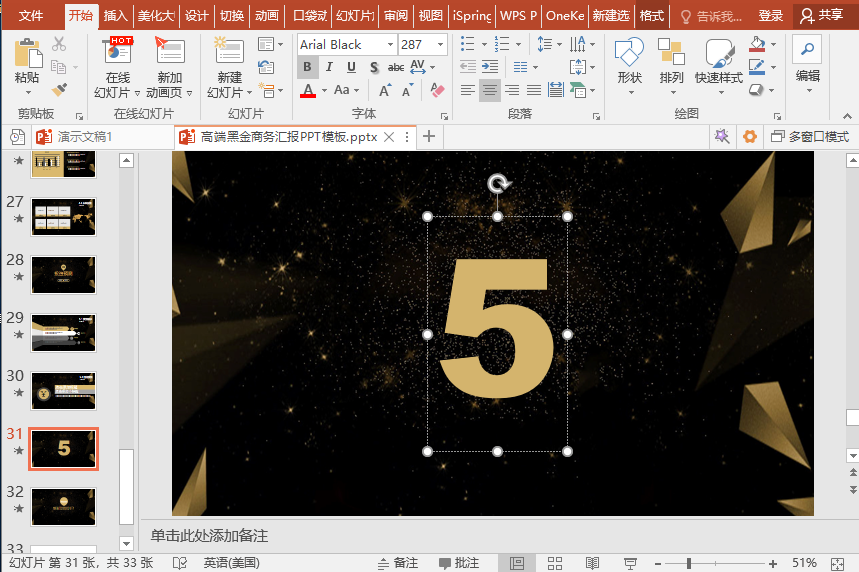The height and width of the screenshot is (572, 859).
Task: Click the 共享 Share button
Action: point(822,15)
